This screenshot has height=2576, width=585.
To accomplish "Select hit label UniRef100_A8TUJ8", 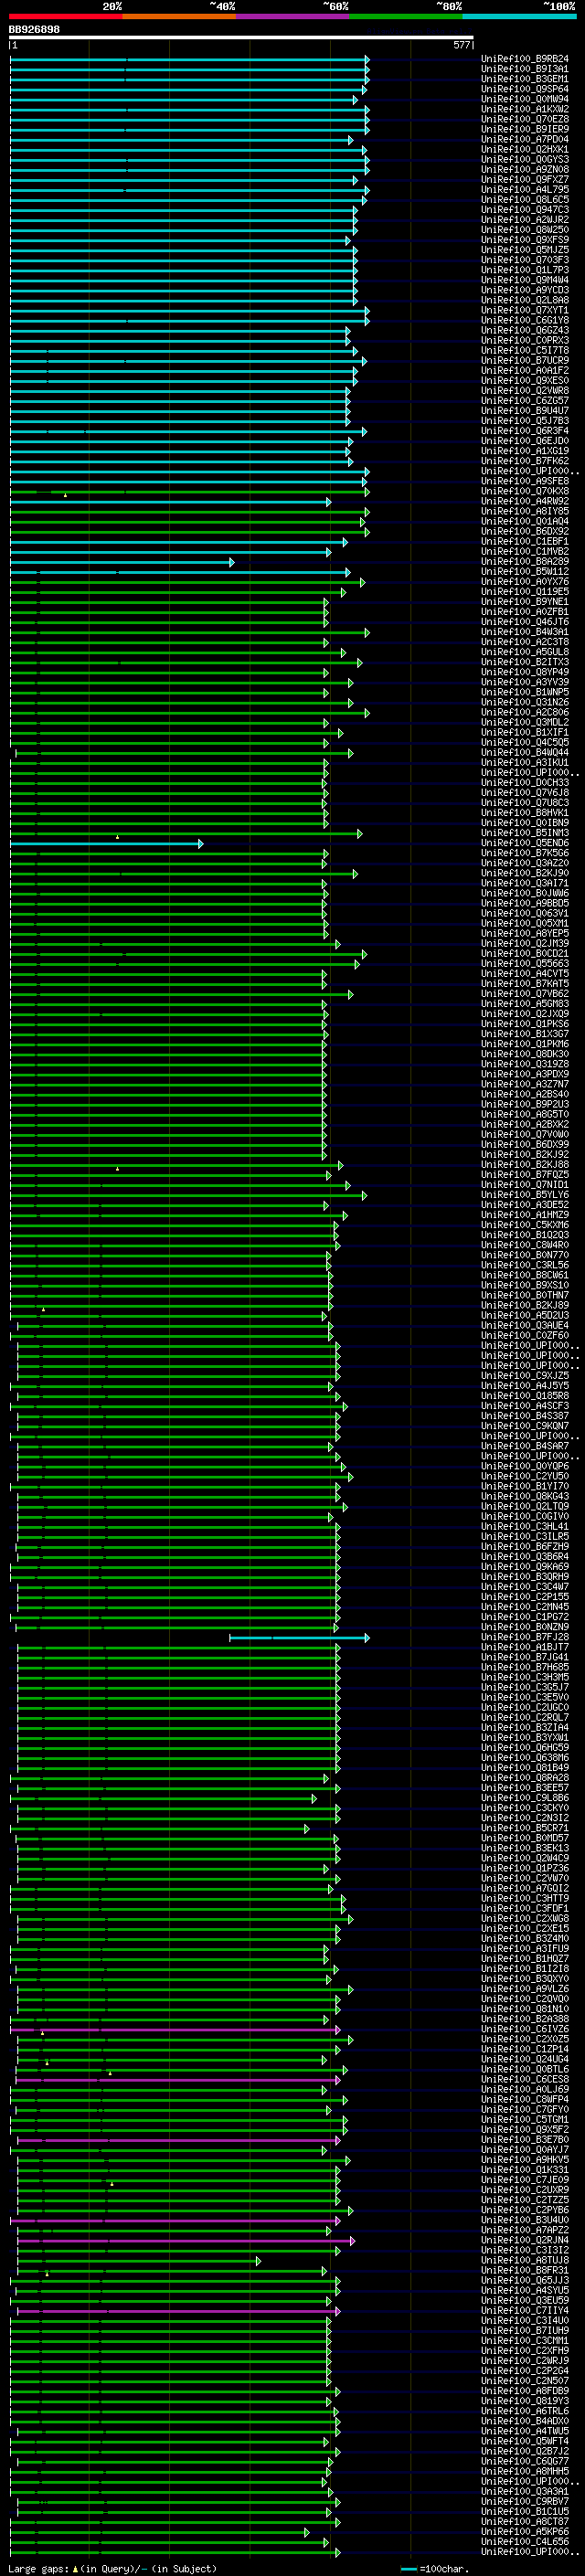I will (x=525, y=2260).
